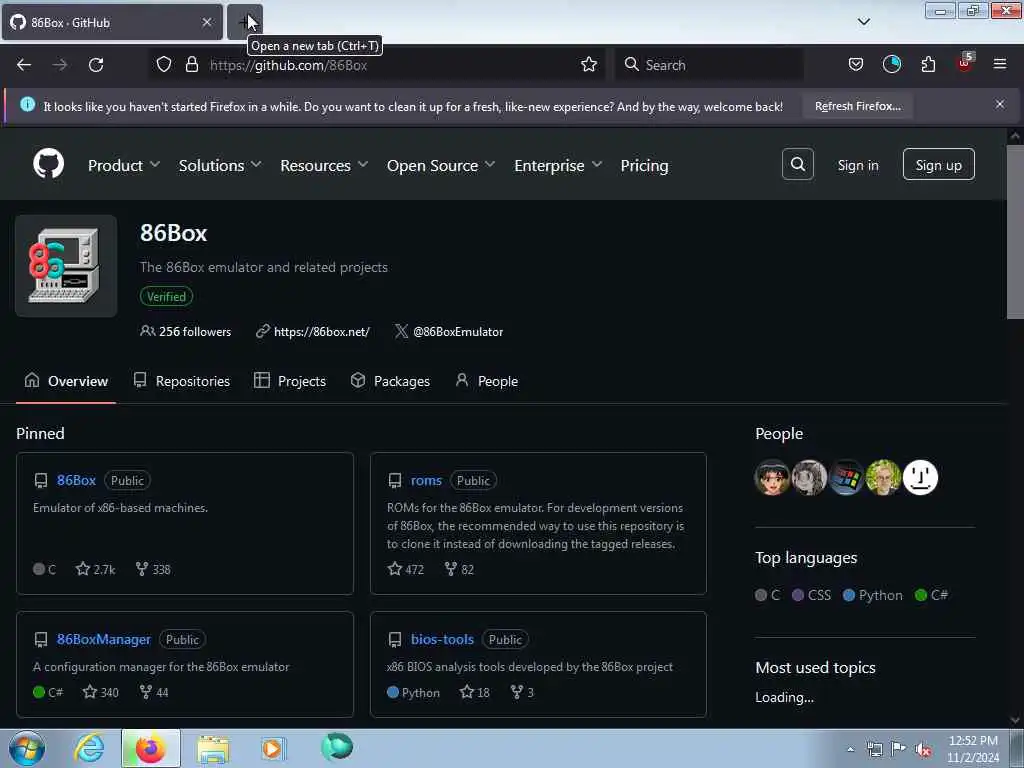1024x768 pixels.
Task: Open the tracking protection shield icon
Action: point(164,65)
